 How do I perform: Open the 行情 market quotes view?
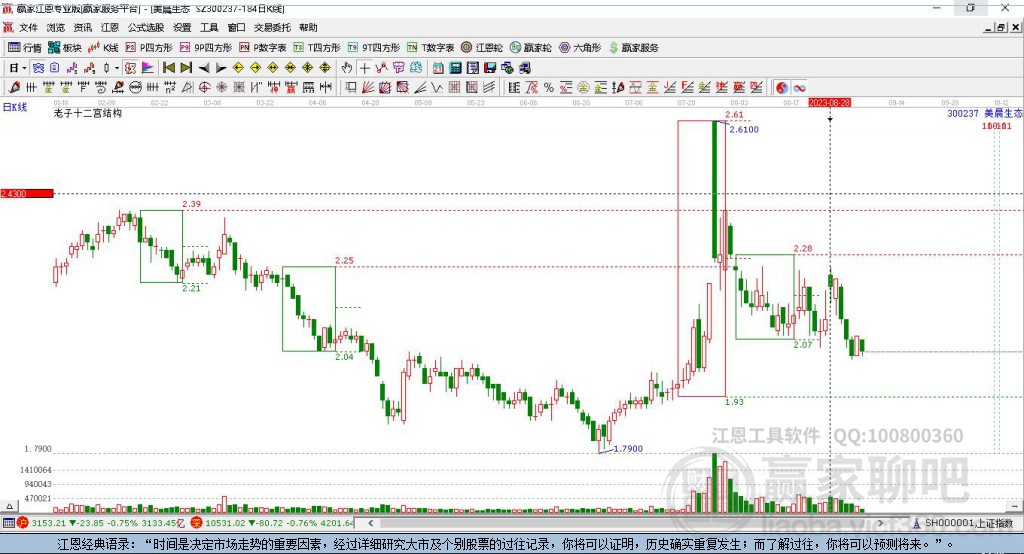25,48
